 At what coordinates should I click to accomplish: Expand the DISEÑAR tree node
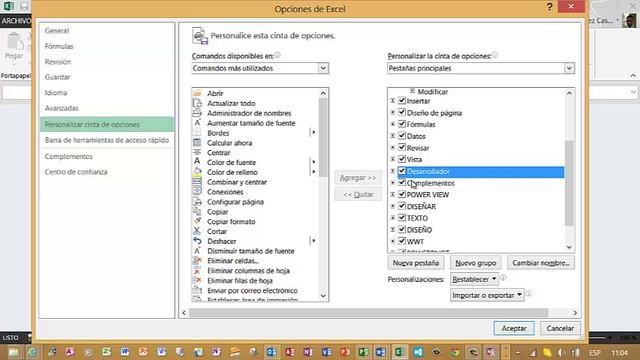(x=393, y=207)
